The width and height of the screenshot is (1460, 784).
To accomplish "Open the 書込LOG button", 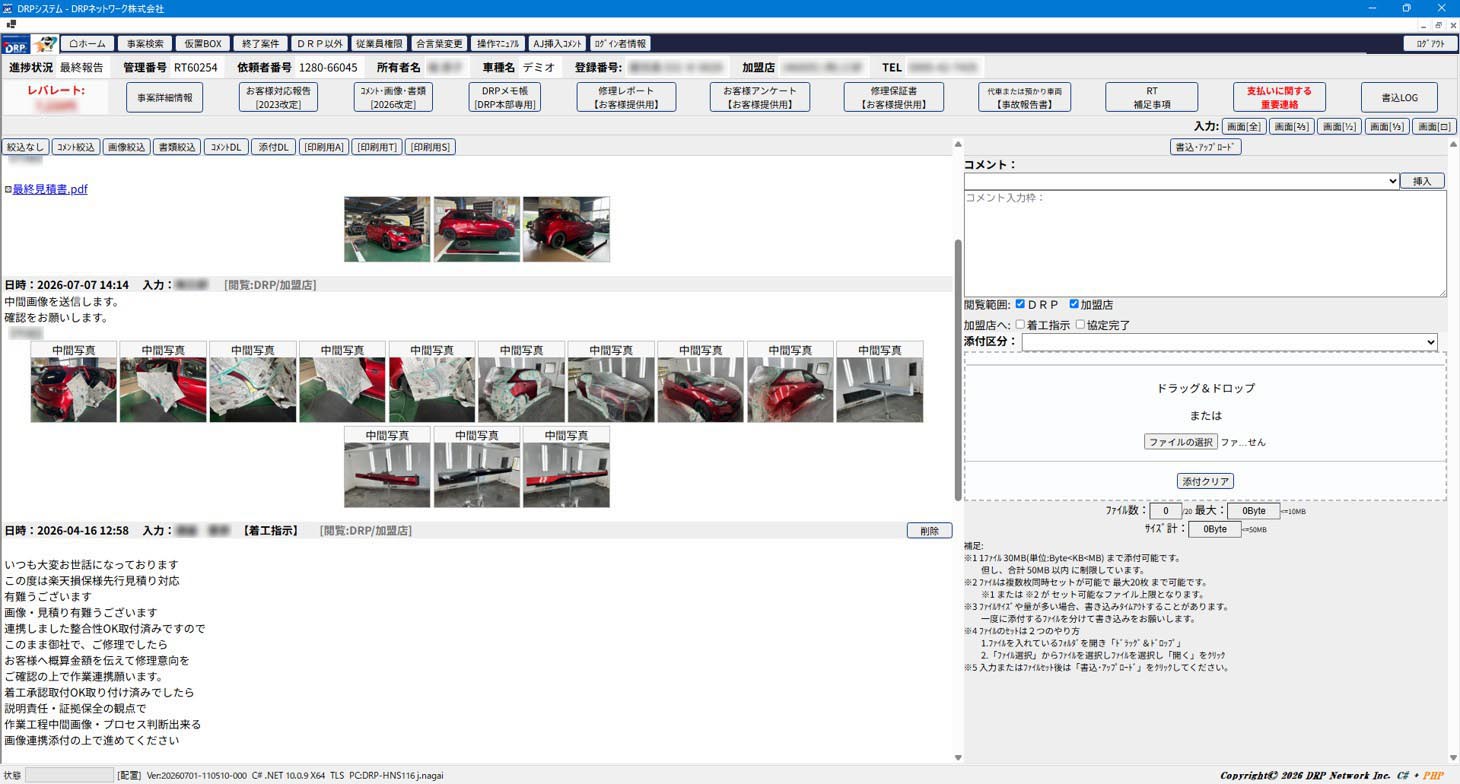I will tap(1399, 97).
